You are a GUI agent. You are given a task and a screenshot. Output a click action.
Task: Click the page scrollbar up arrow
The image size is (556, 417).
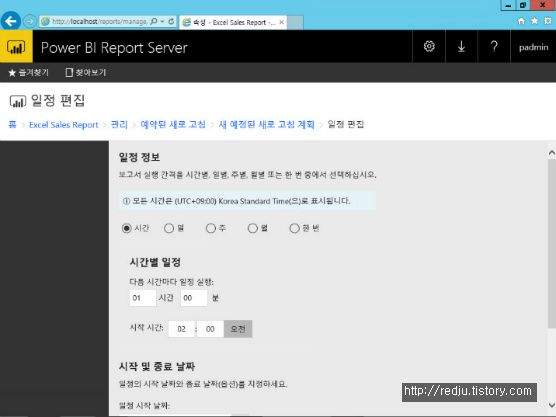click(552, 153)
